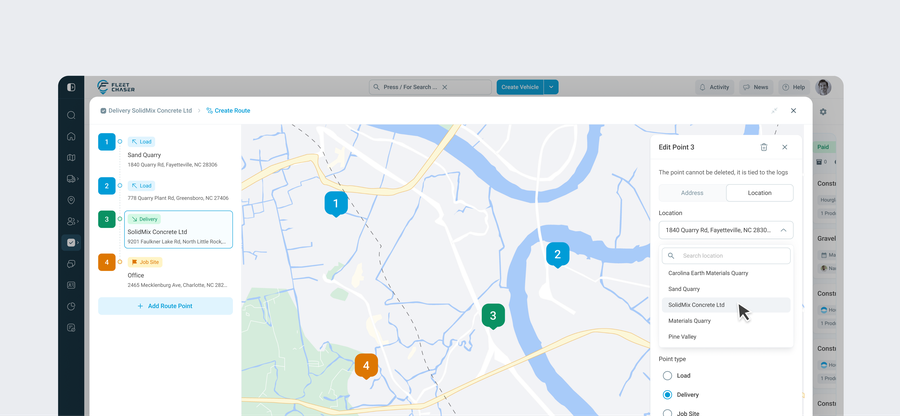Switch to the Address tab

(x=692, y=193)
